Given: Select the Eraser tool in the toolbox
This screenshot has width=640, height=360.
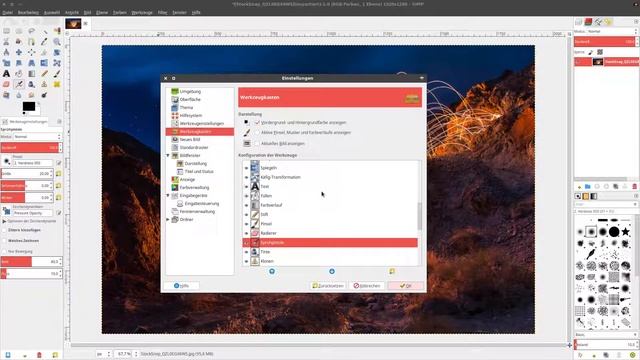Looking at the screenshot, I should pos(6,84).
